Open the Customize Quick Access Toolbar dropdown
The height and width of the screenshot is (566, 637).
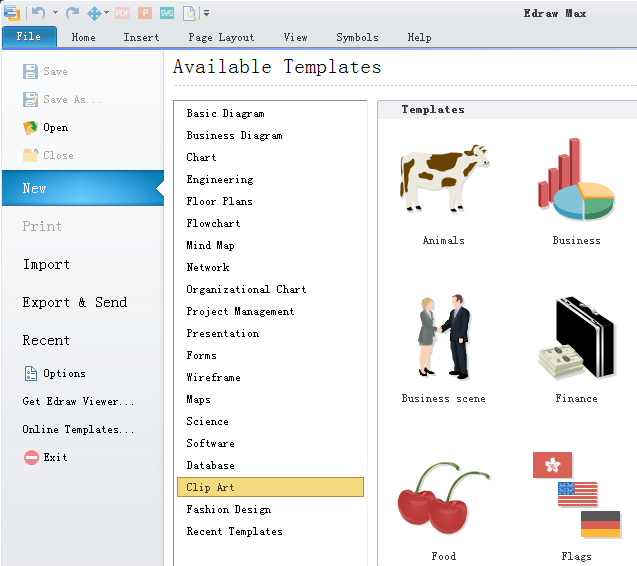coord(206,13)
